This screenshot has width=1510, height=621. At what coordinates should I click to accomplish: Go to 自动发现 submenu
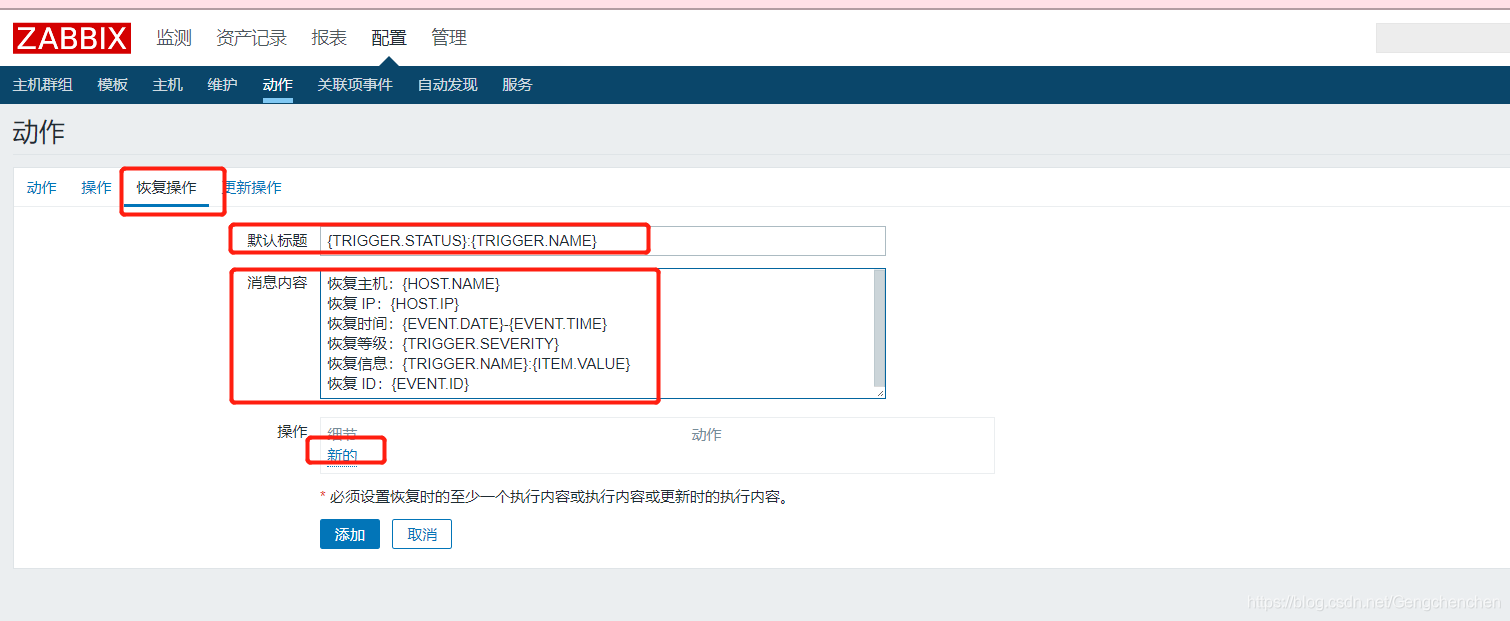coord(448,85)
